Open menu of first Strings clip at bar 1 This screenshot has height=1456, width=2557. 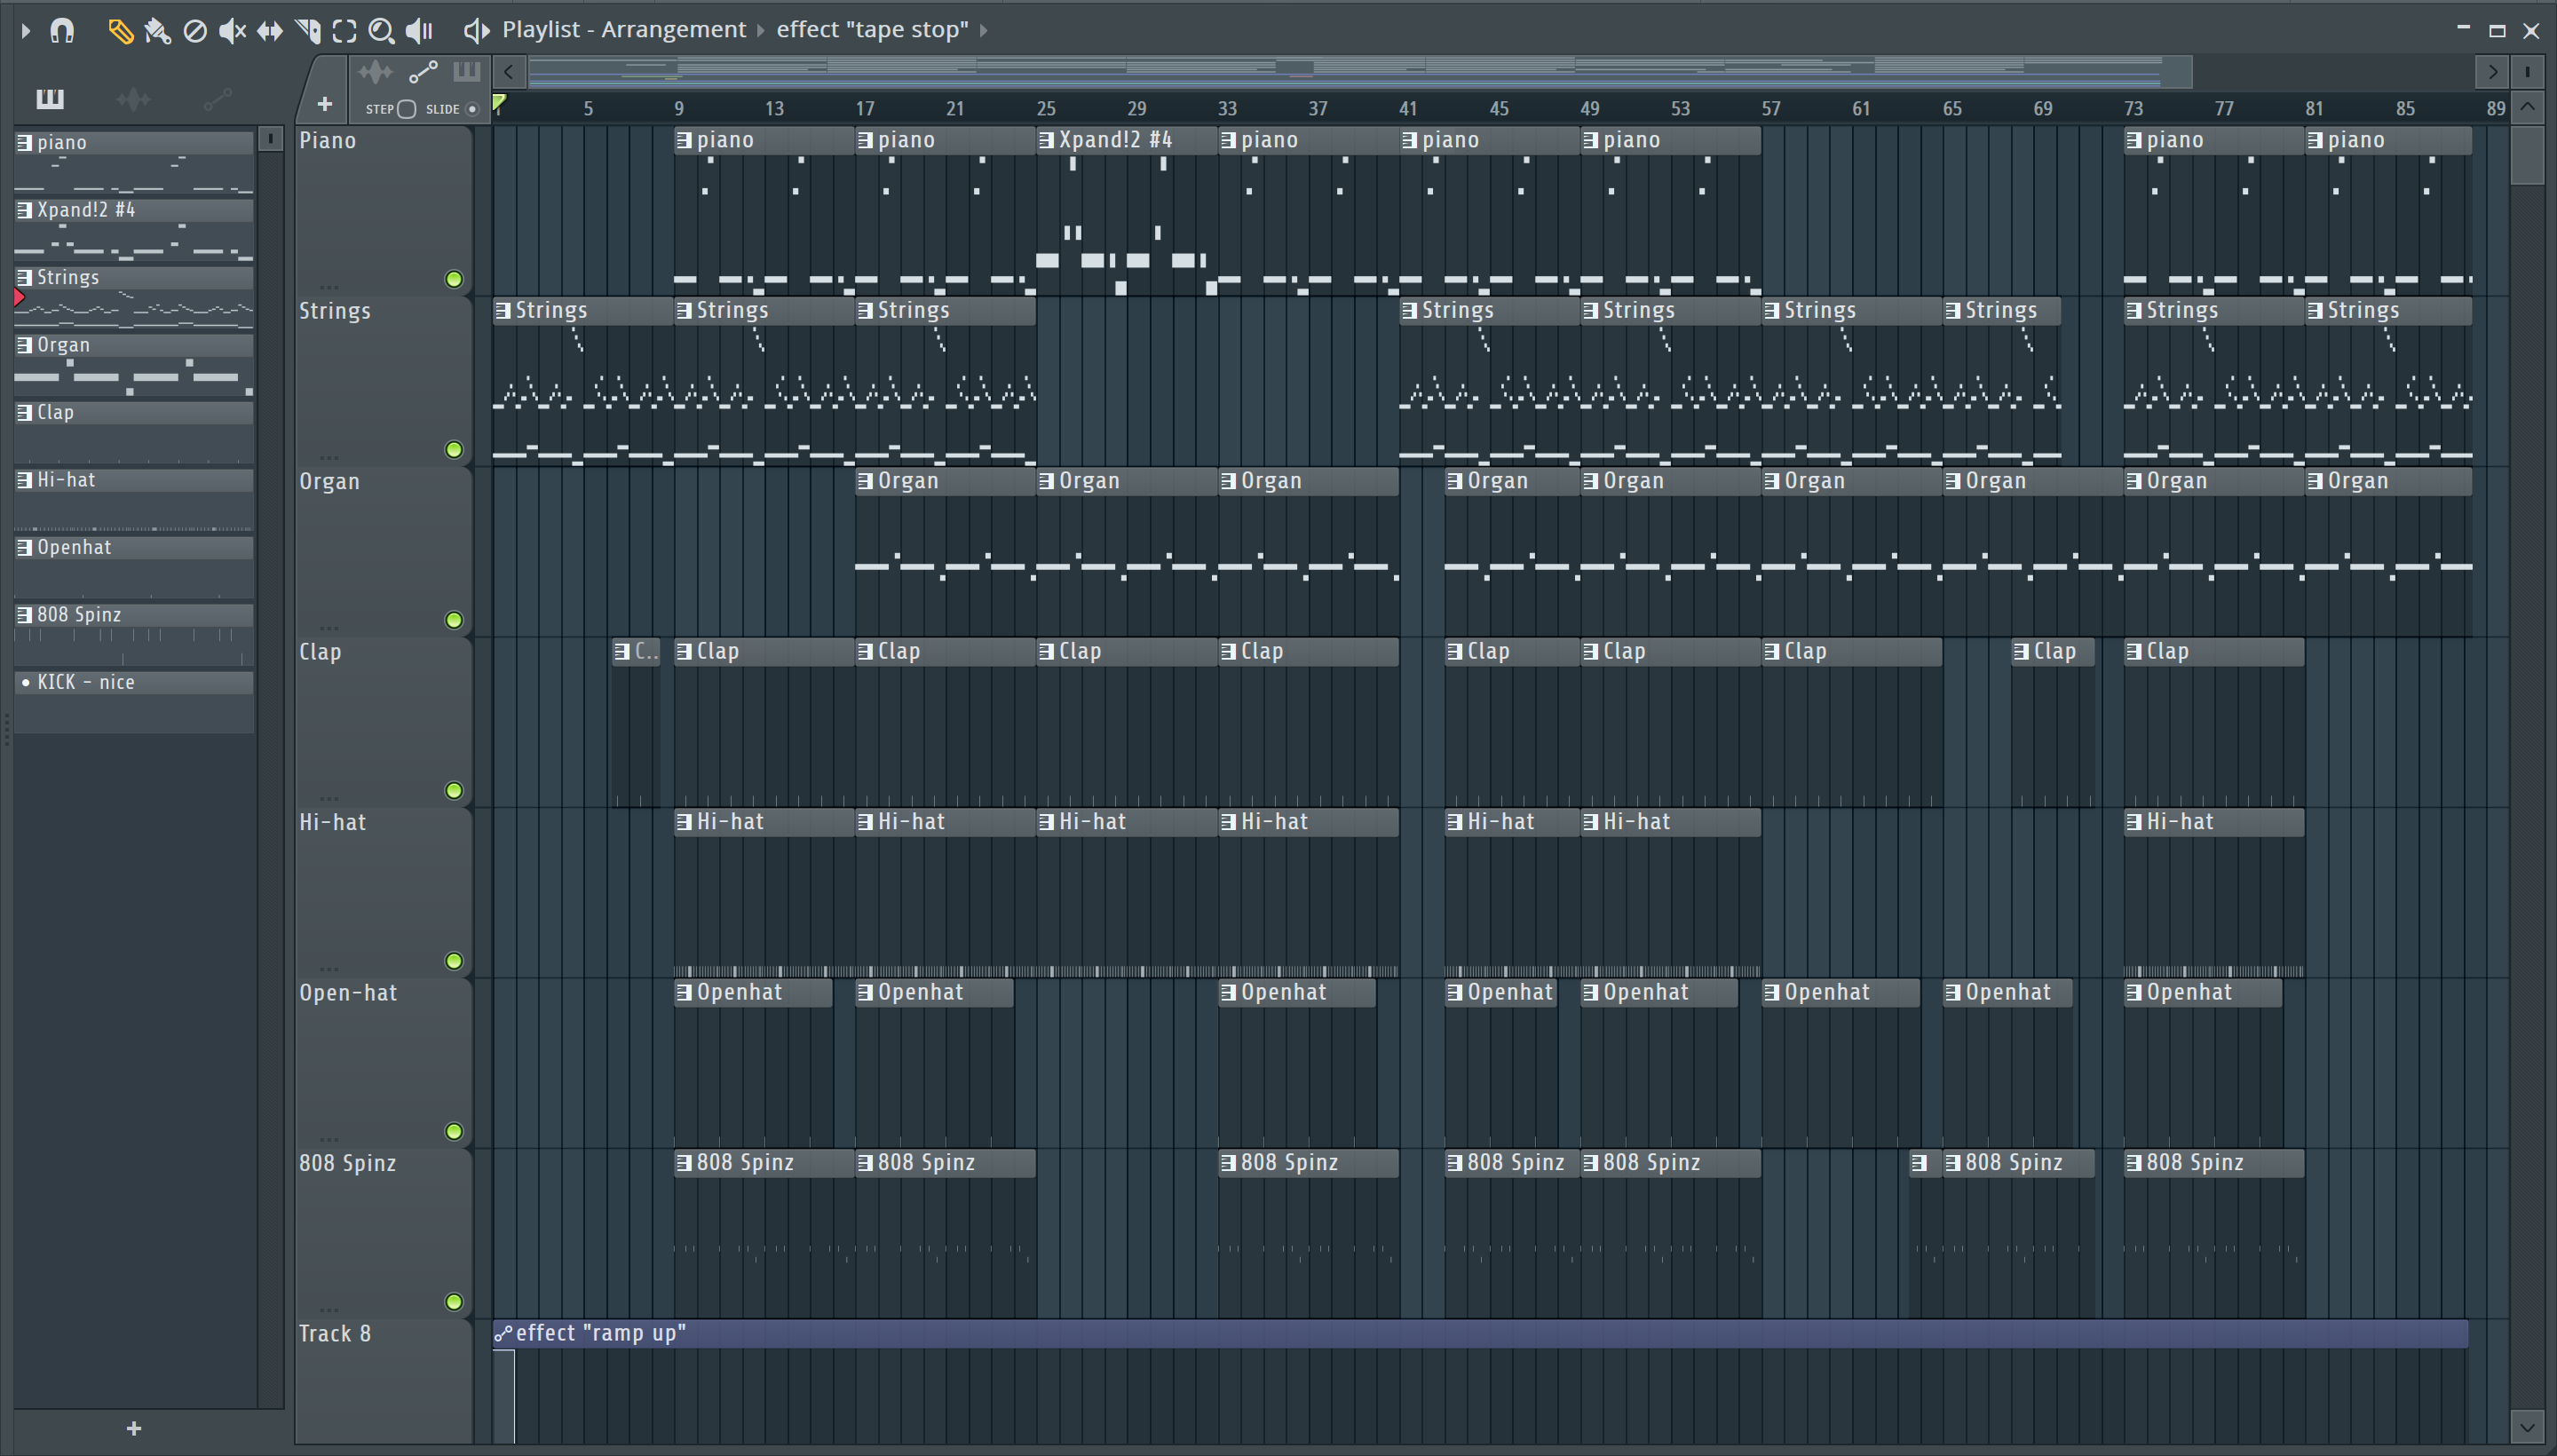click(x=503, y=311)
